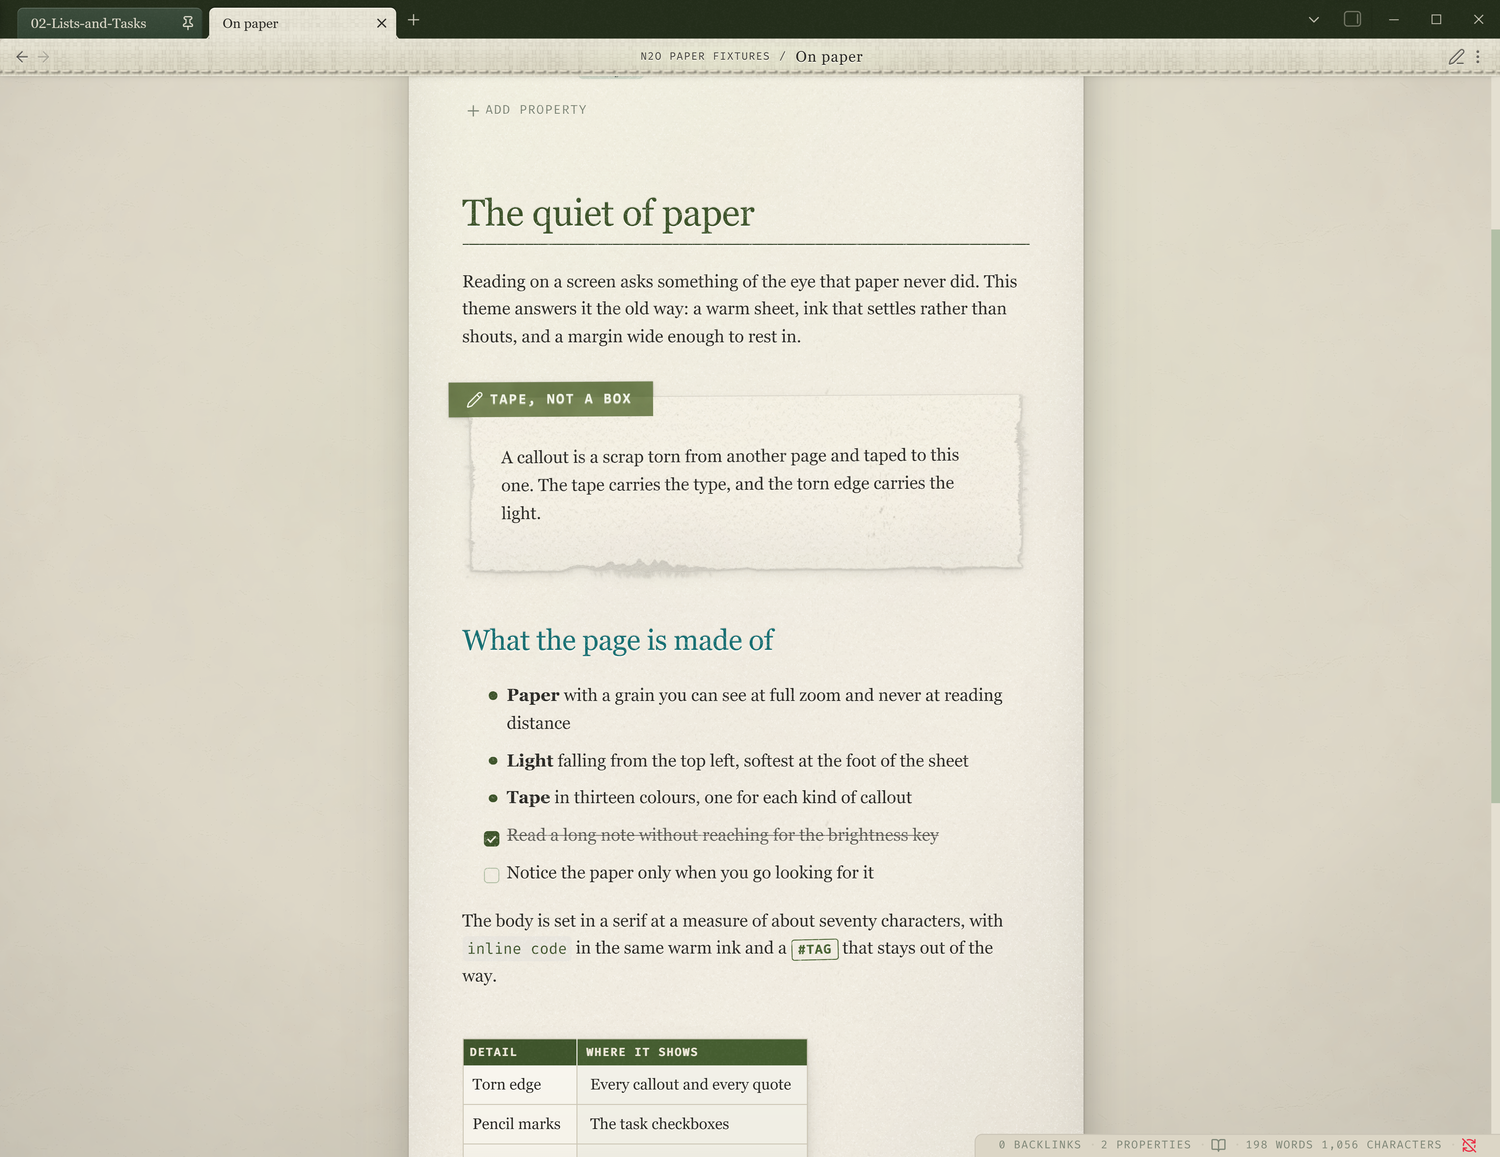Check the Notice the paper task checkbox
1500x1157 pixels.
[x=492, y=875]
